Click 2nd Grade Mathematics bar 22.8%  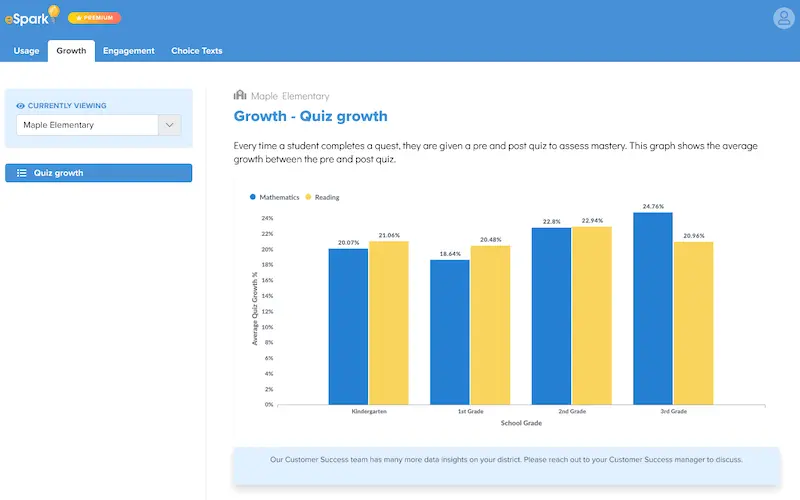(x=551, y=316)
